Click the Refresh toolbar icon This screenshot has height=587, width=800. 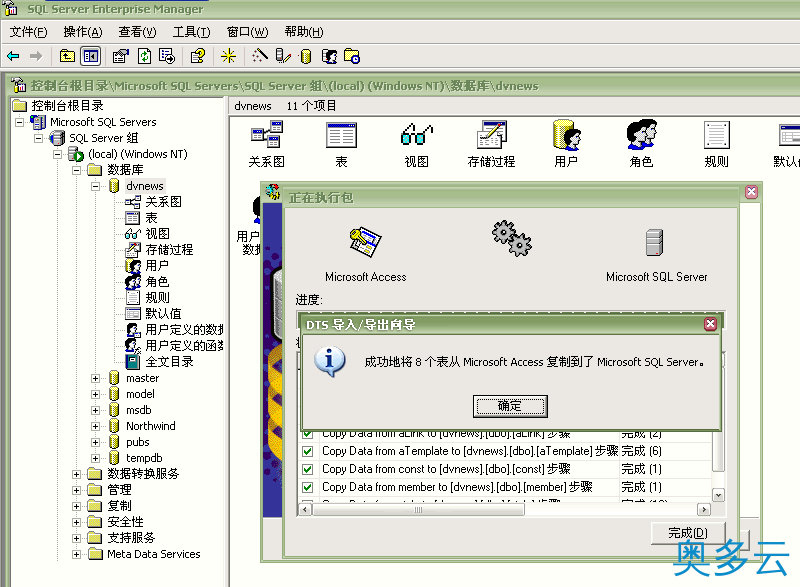click(145, 56)
